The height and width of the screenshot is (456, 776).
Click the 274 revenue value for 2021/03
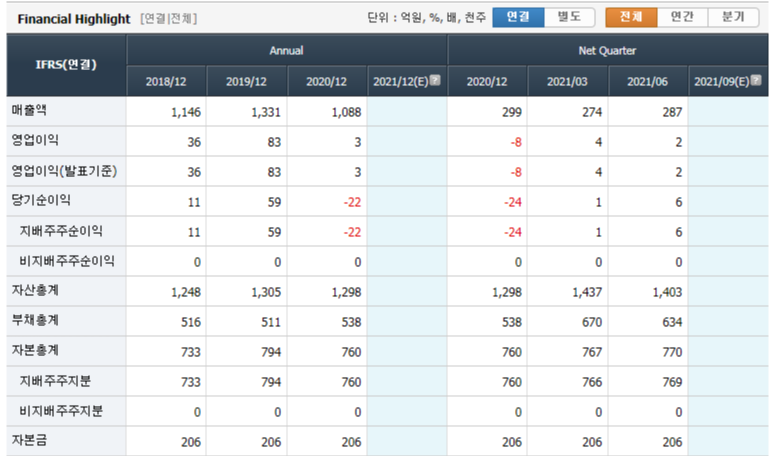pos(592,112)
